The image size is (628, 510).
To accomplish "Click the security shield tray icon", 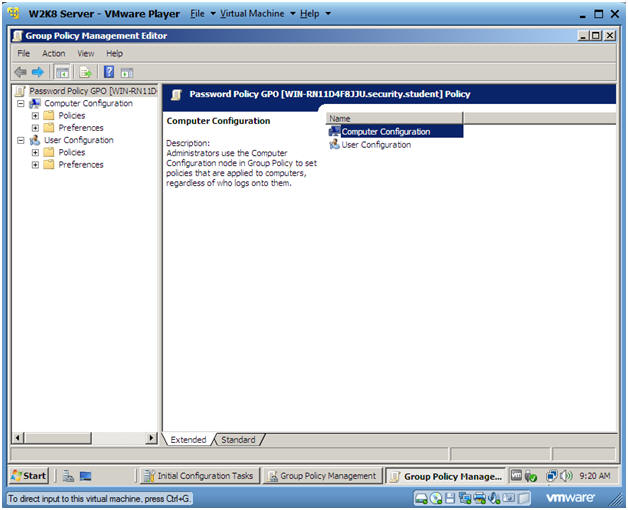I will coord(531,476).
